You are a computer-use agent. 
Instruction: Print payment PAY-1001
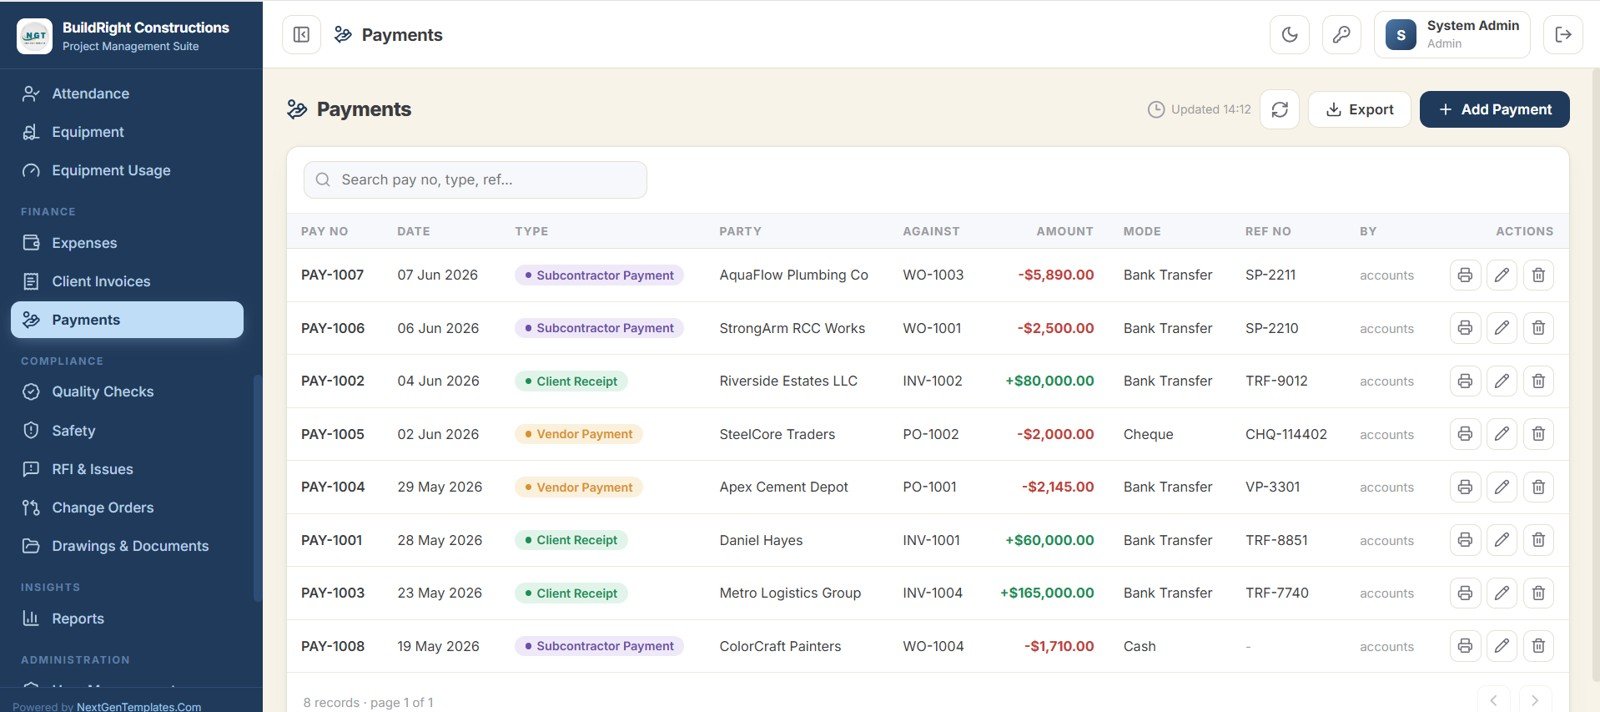tap(1465, 540)
